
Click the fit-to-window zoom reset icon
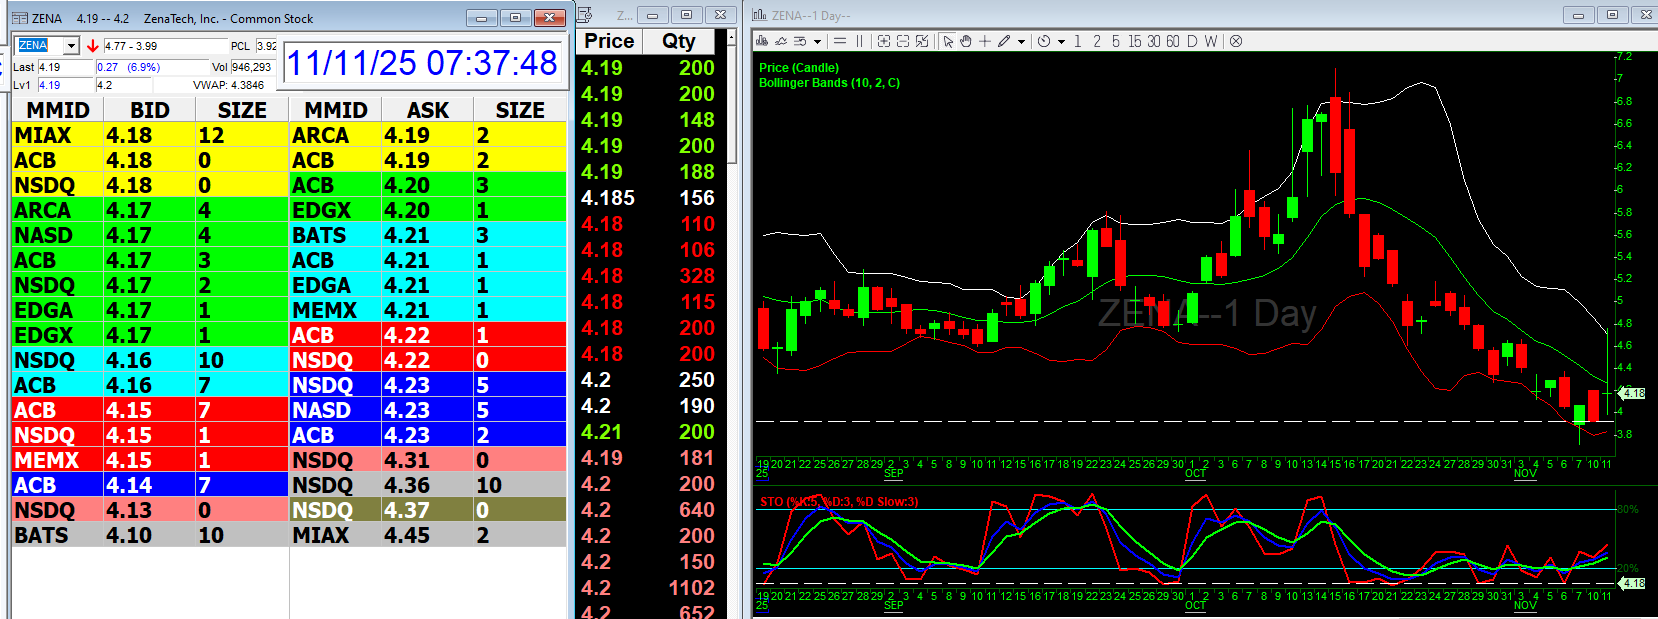pyautogui.click(x=922, y=41)
